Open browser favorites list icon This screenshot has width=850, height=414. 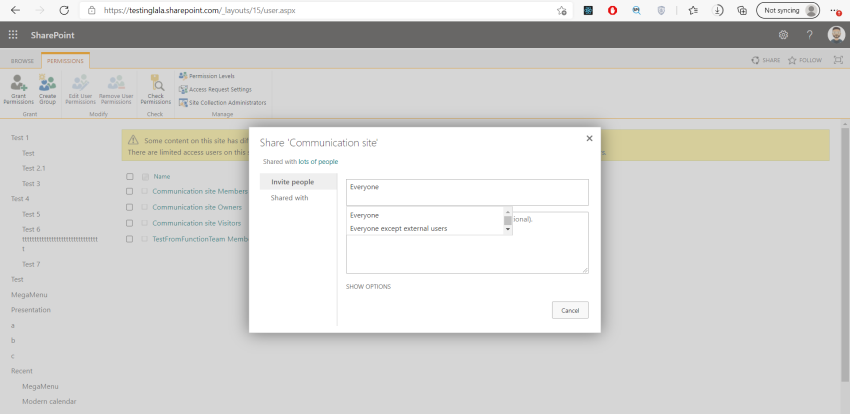[x=693, y=10]
